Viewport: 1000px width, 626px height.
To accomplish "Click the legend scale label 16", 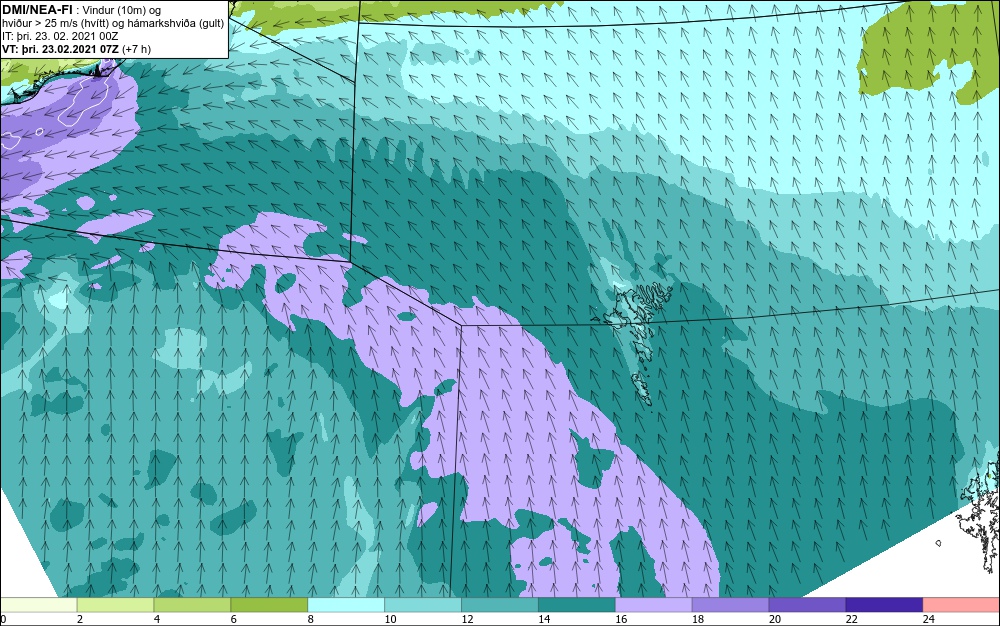I will (x=621, y=619).
